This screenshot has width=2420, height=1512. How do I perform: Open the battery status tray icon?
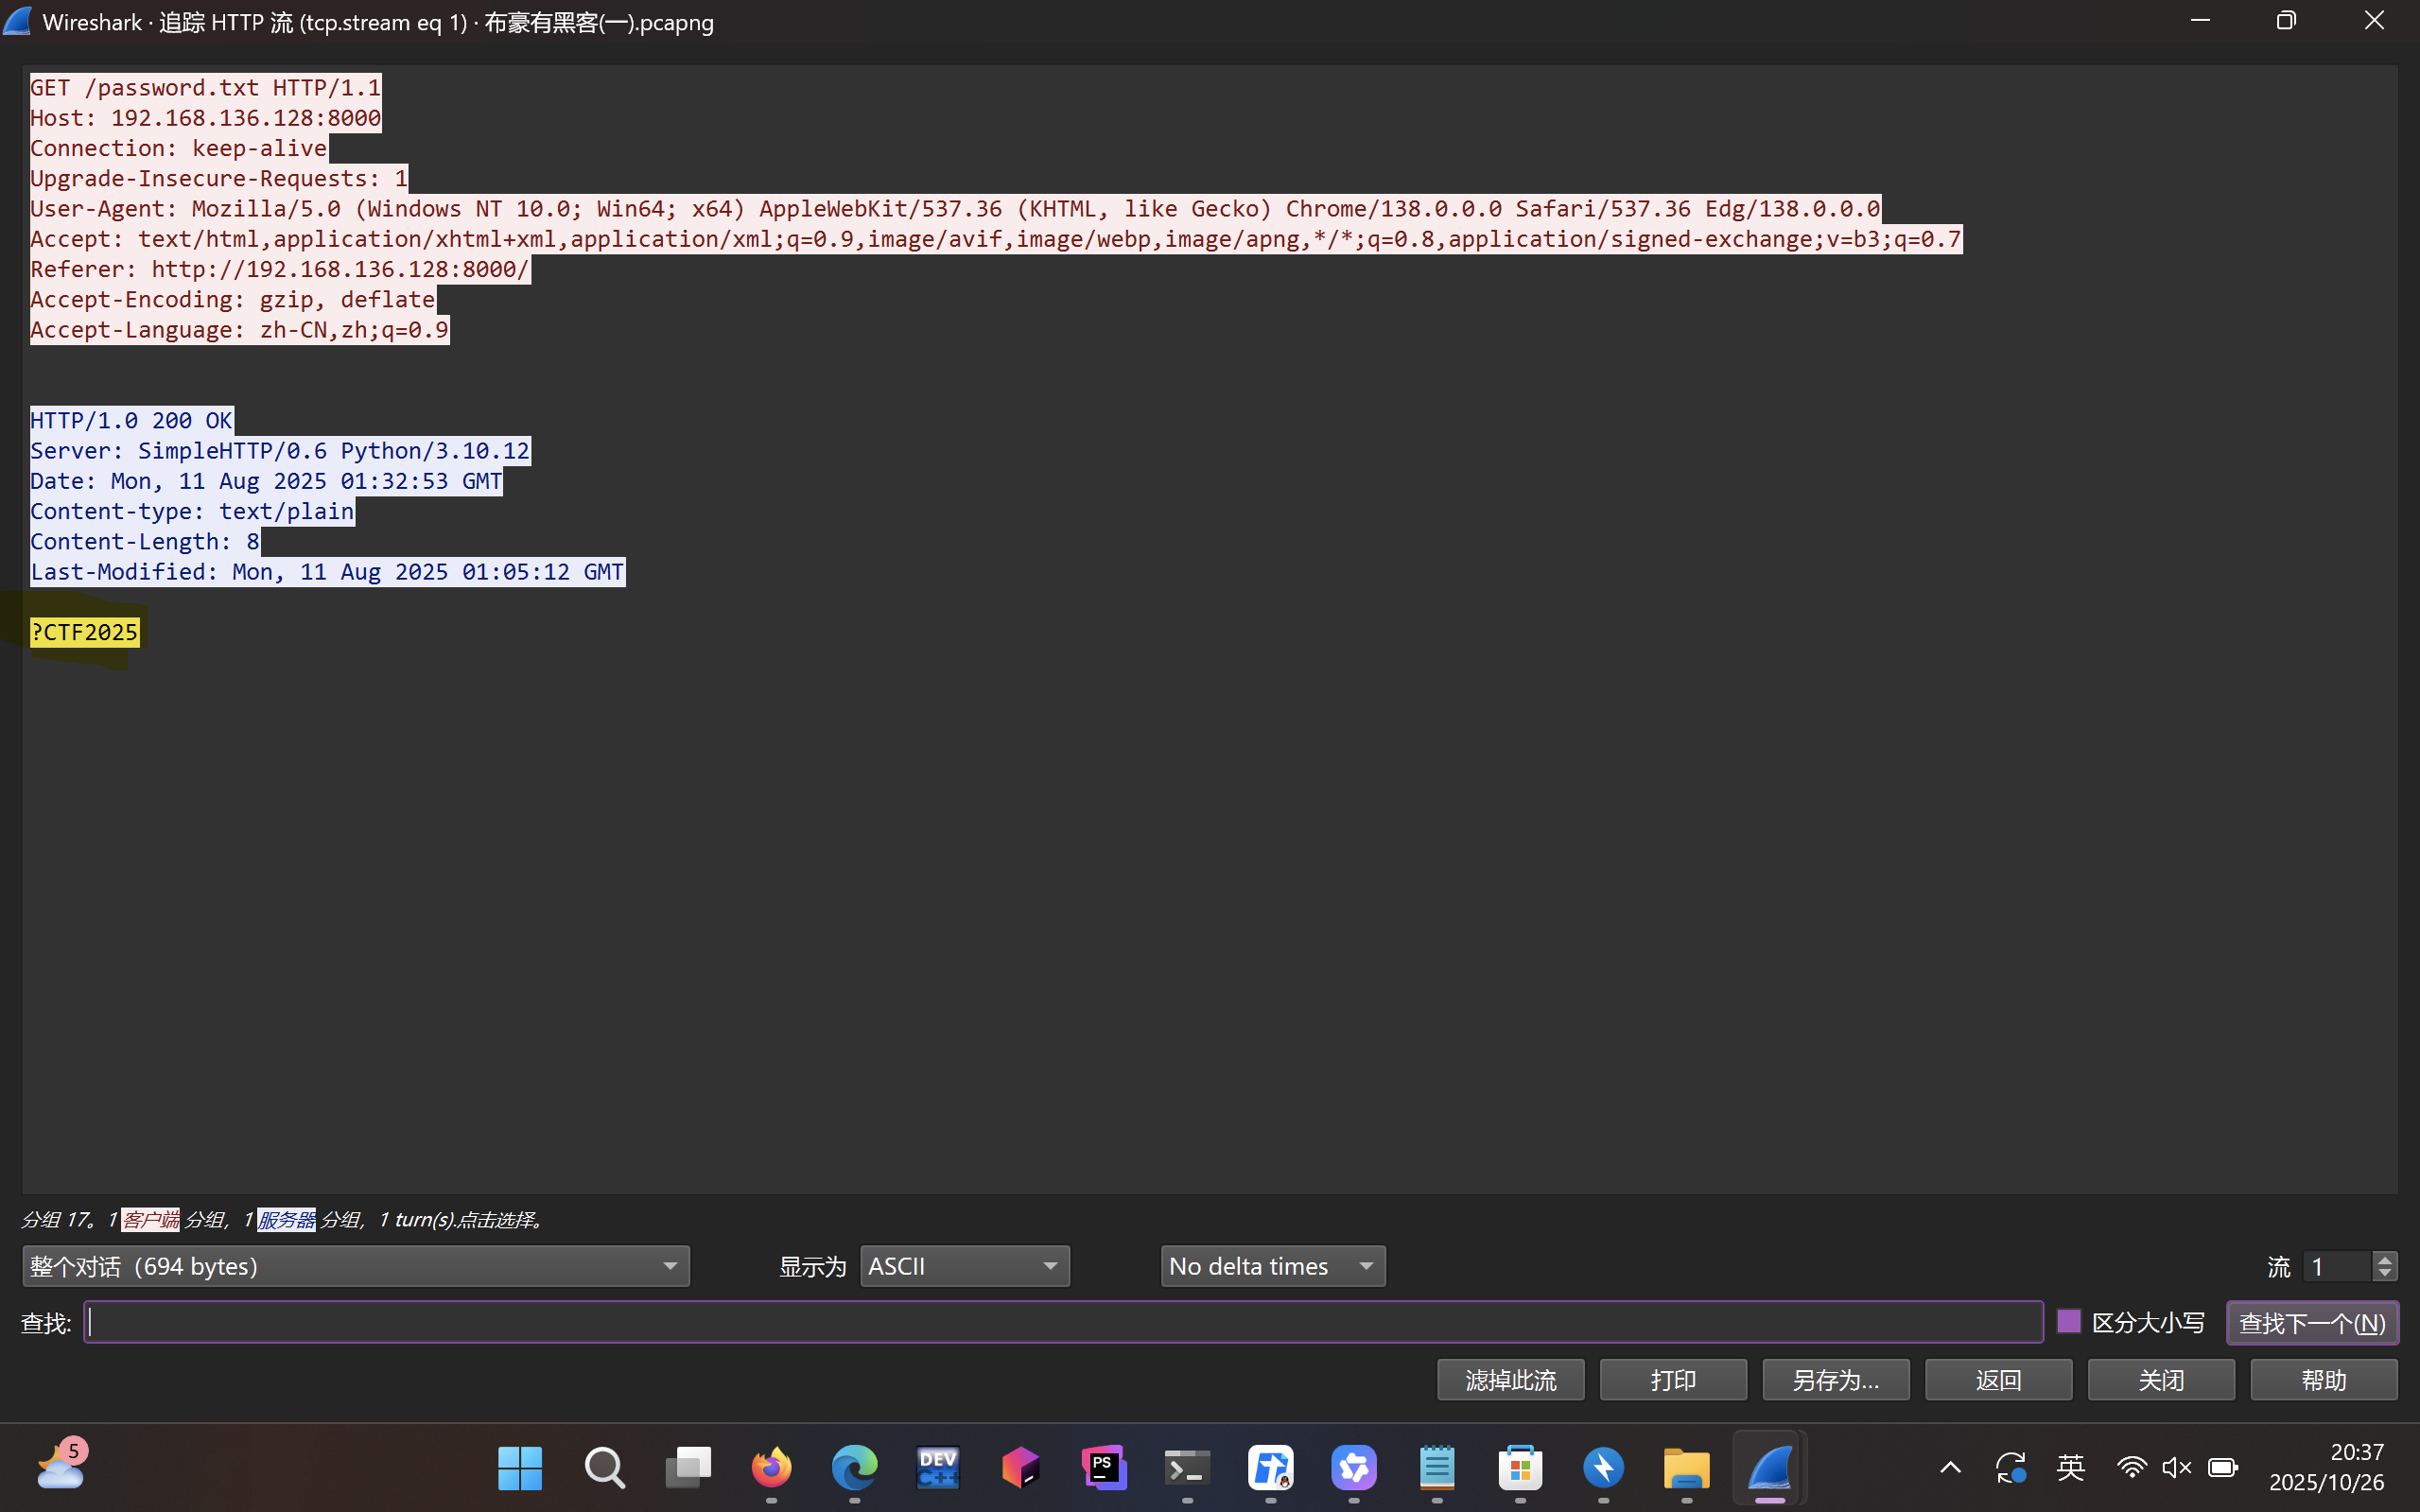point(2223,1468)
